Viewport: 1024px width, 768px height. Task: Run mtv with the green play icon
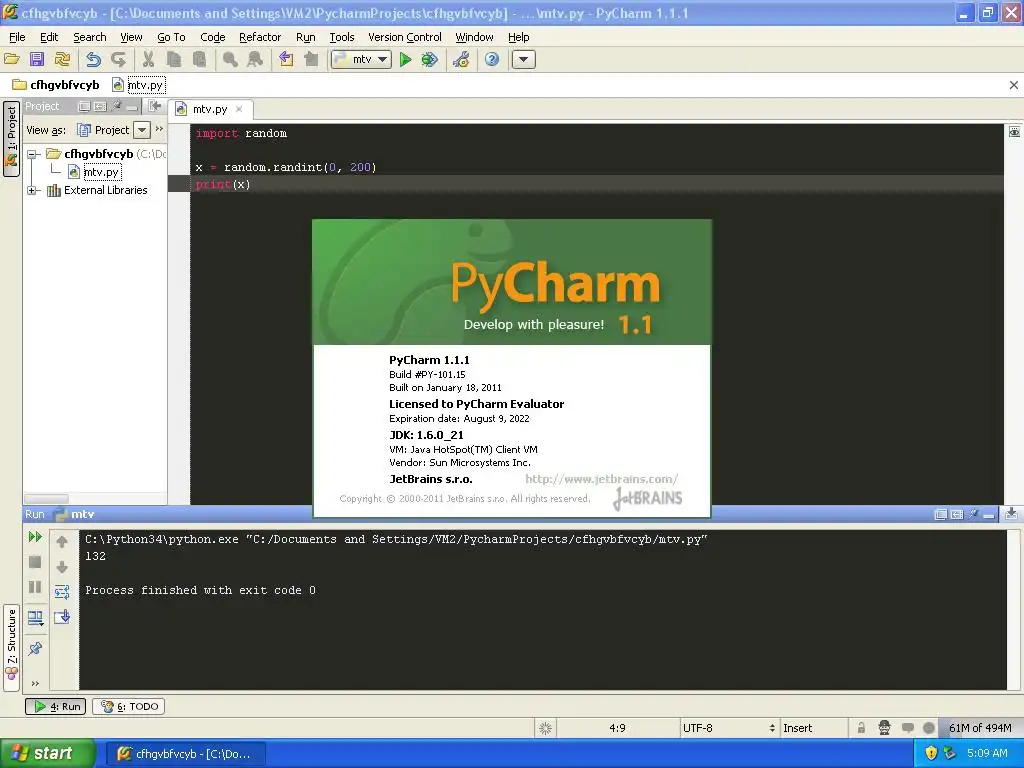406,59
